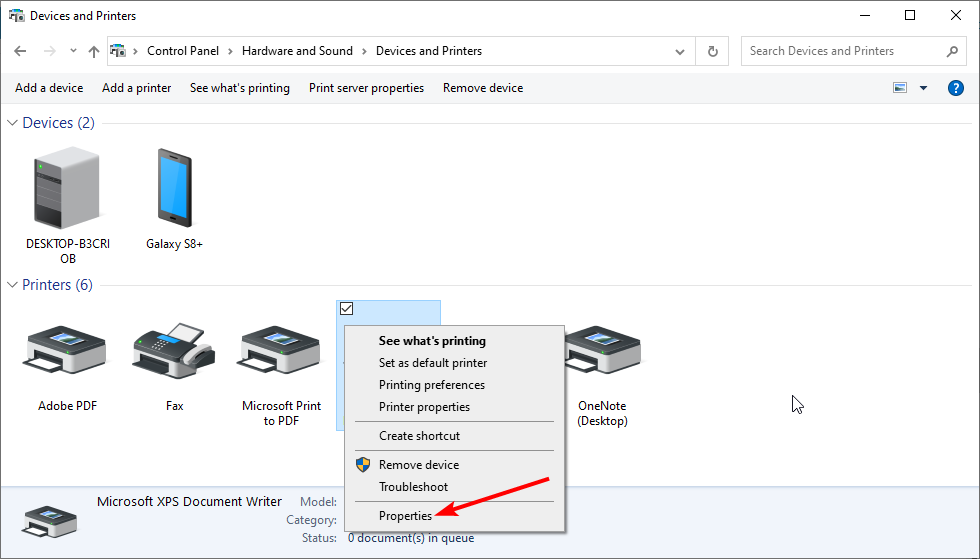
Task: Click the Devices and Printers title bar icon
Action: click(16, 16)
